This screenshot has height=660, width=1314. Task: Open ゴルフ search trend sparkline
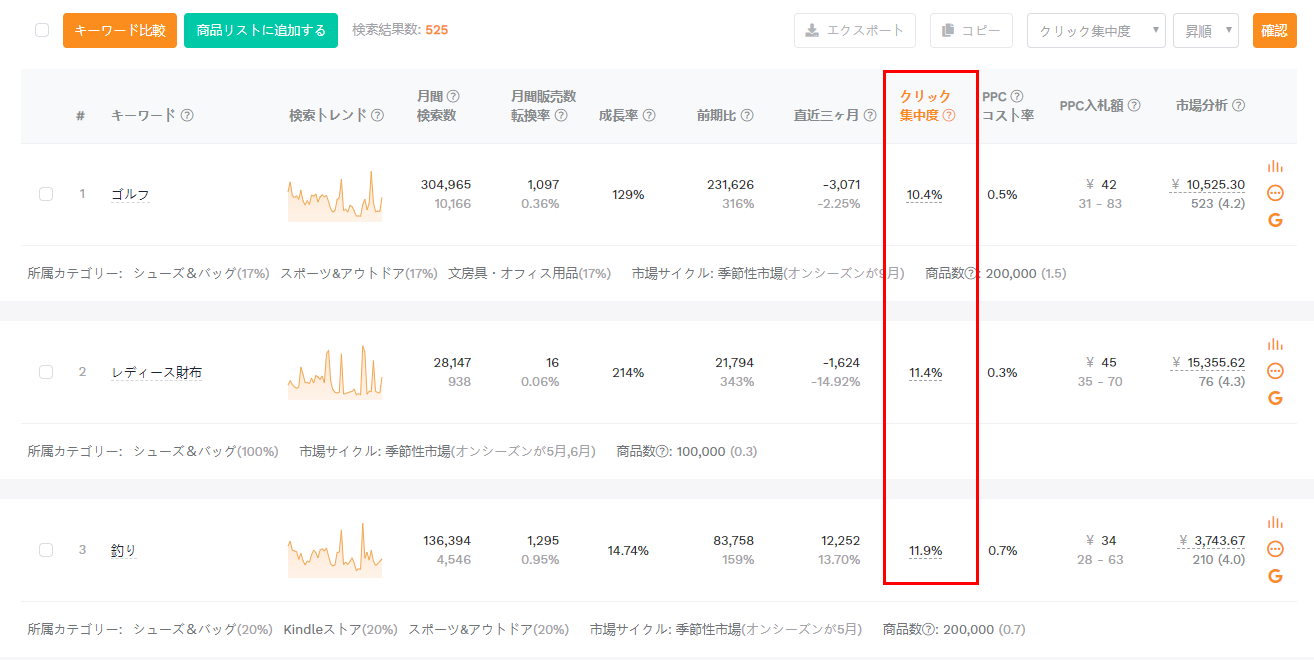click(x=335, y=195)
